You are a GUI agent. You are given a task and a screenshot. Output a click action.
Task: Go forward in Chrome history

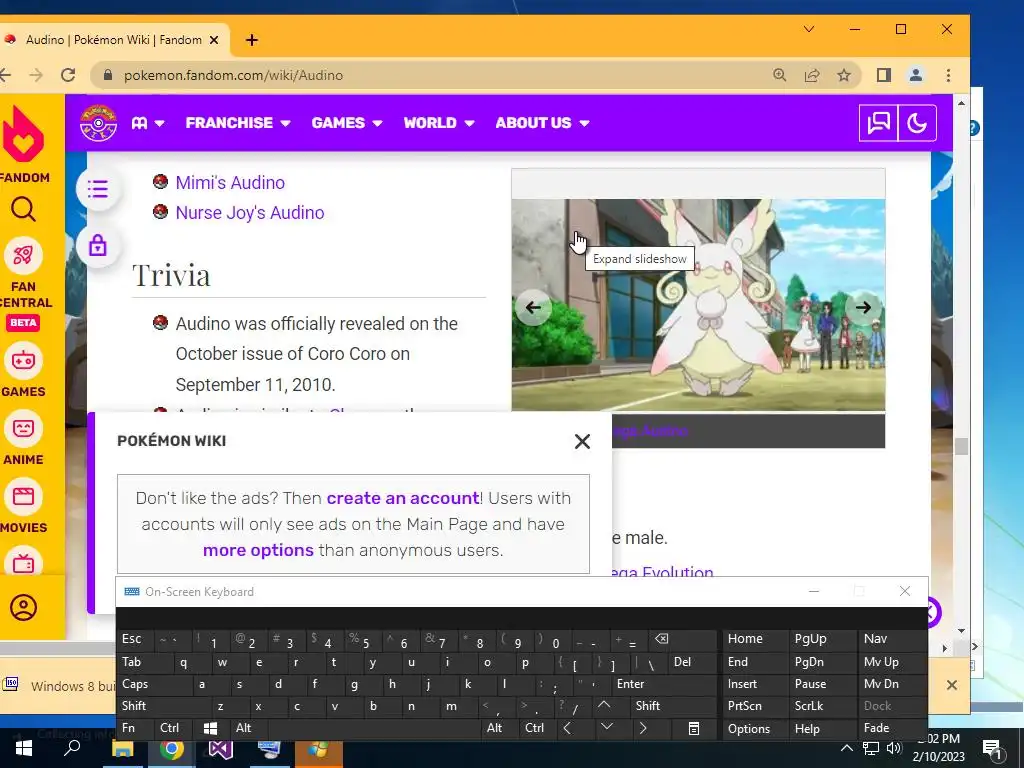pyautogui.click(x=36, y=75)
